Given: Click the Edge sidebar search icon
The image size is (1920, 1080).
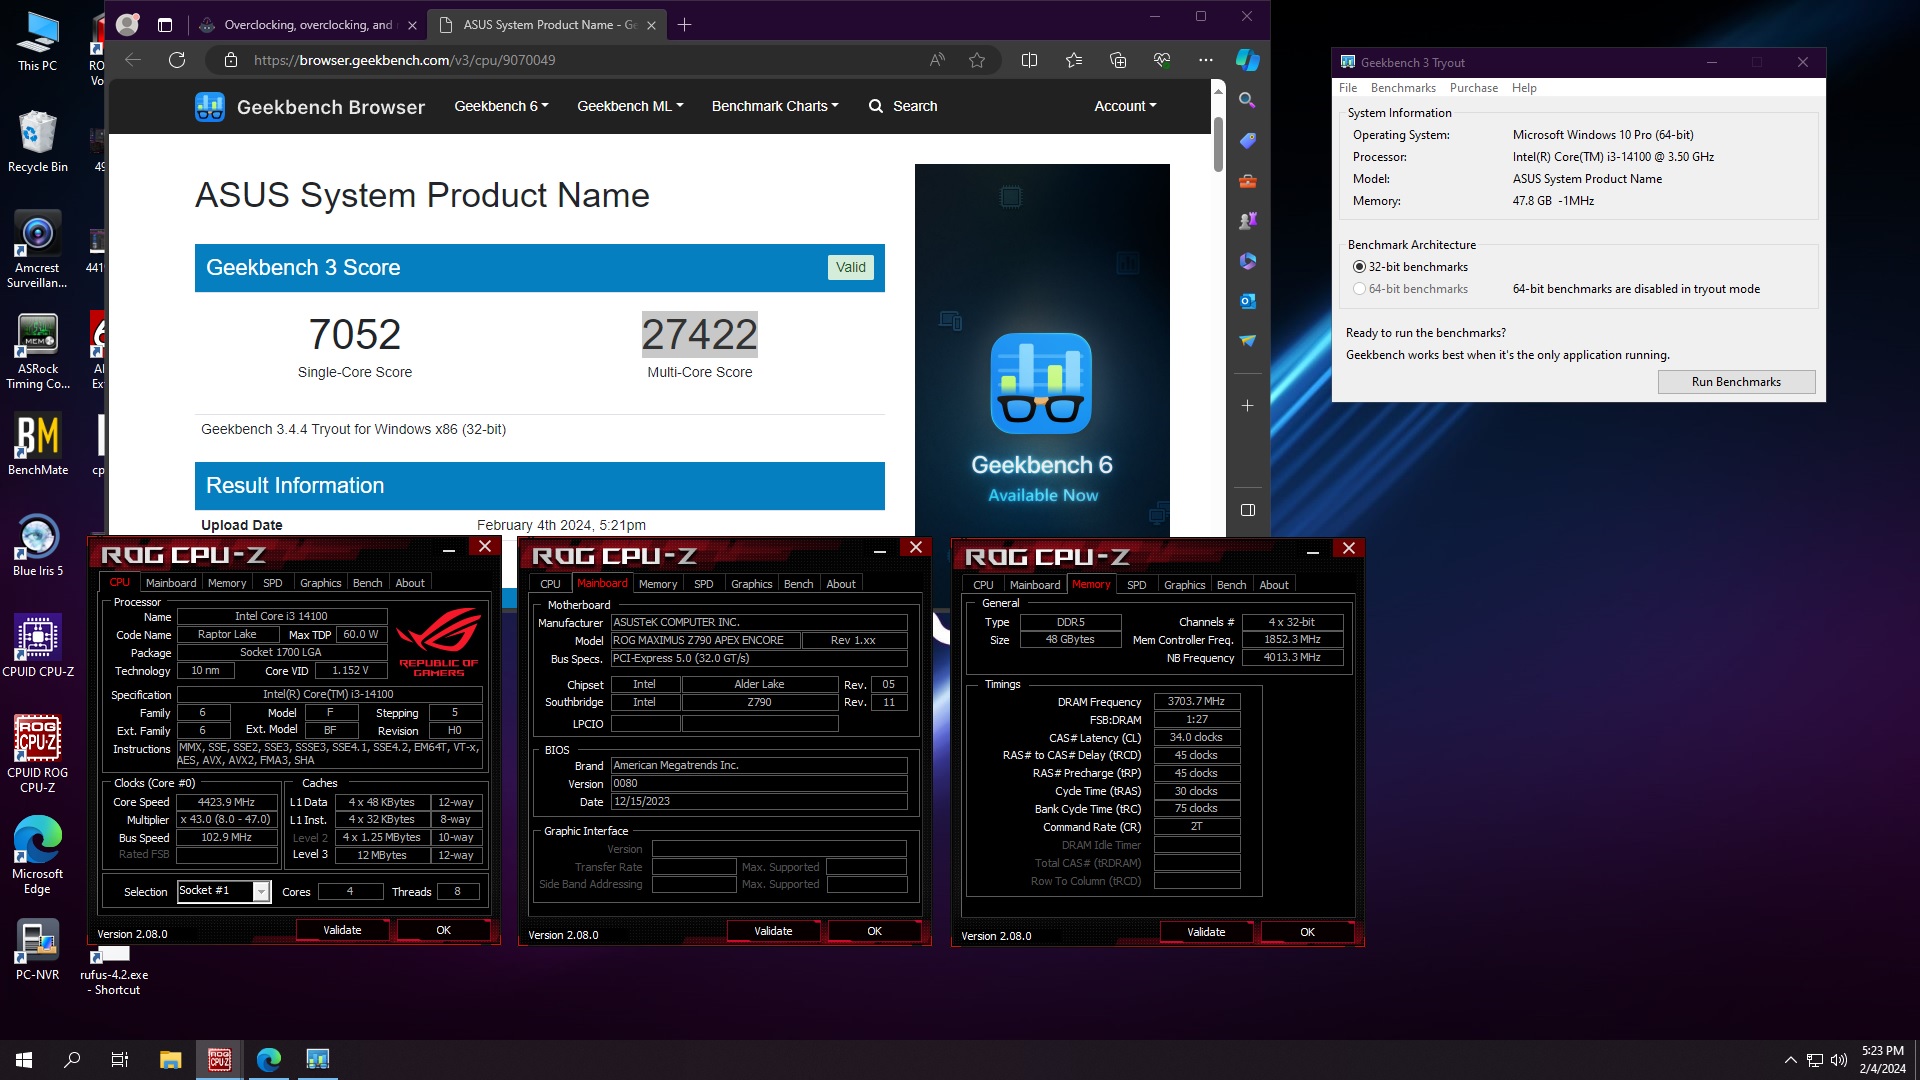Looking at the screenshot, I should [1248, 100].
